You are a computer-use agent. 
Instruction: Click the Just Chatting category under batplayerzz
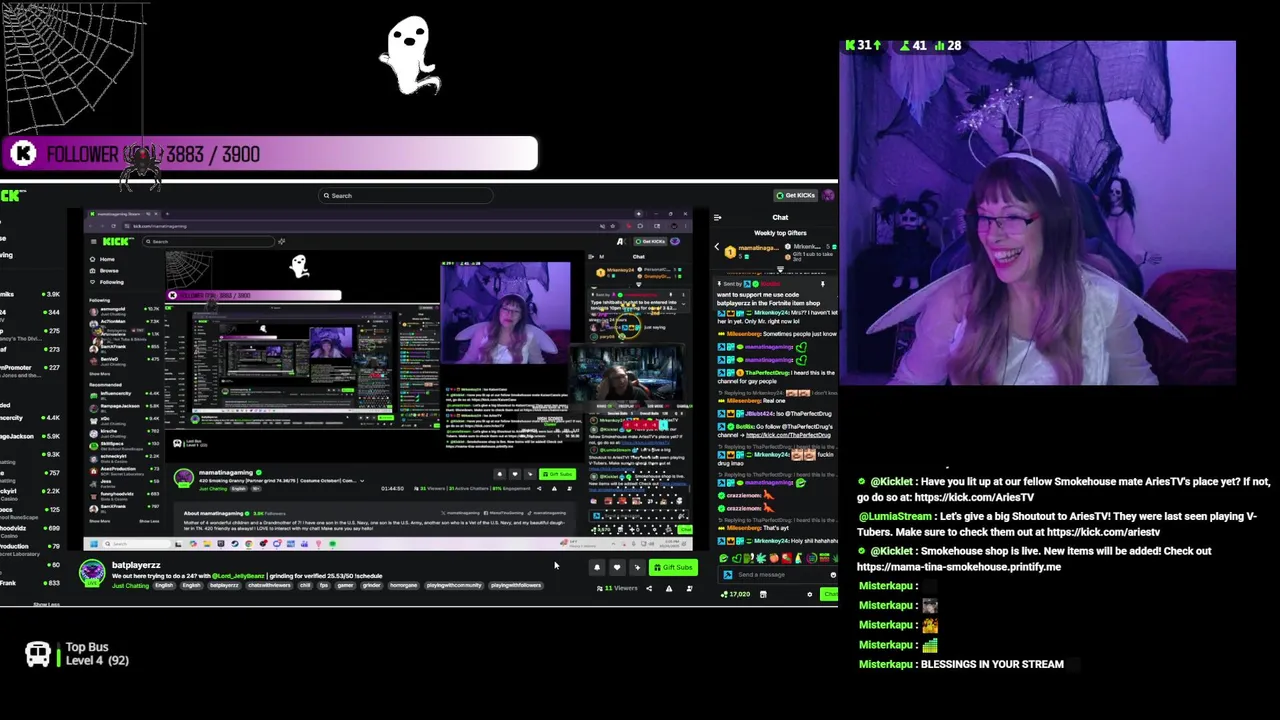[x=130, y=586]
